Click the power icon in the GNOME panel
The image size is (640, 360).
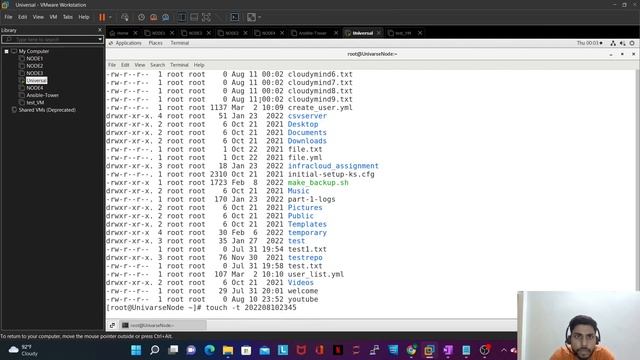click(632, 43)
